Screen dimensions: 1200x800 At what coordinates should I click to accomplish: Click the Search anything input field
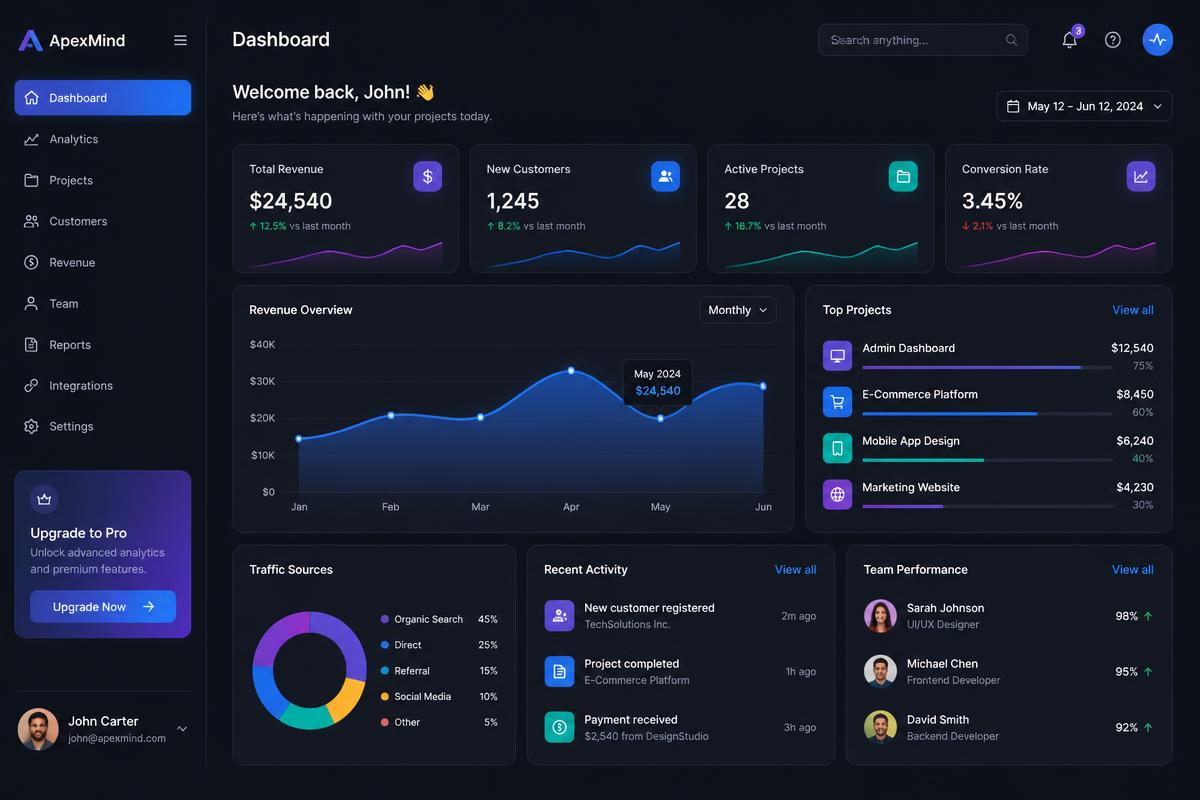click(923, 40)
